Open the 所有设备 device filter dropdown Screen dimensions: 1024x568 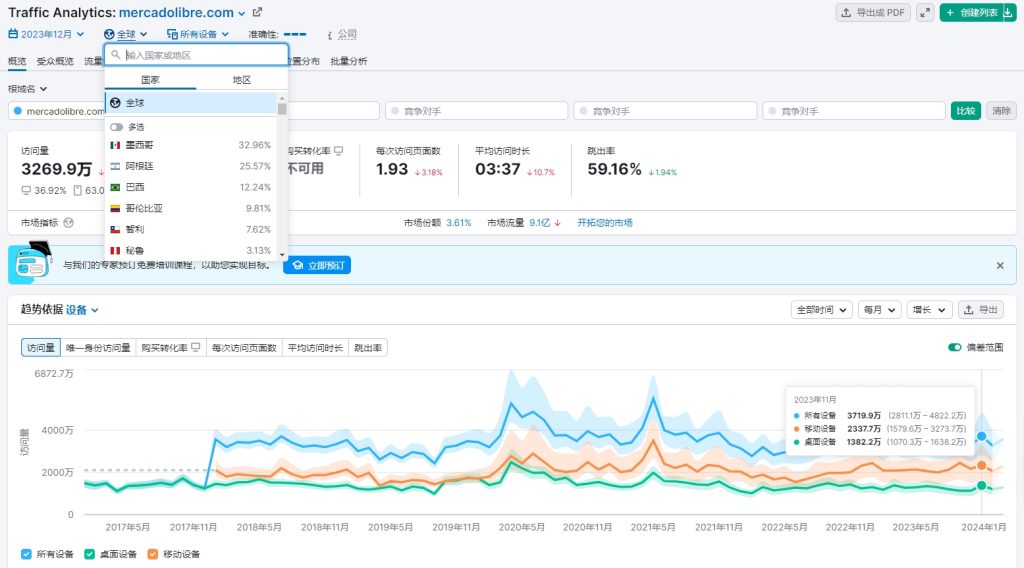click(198, 35)
